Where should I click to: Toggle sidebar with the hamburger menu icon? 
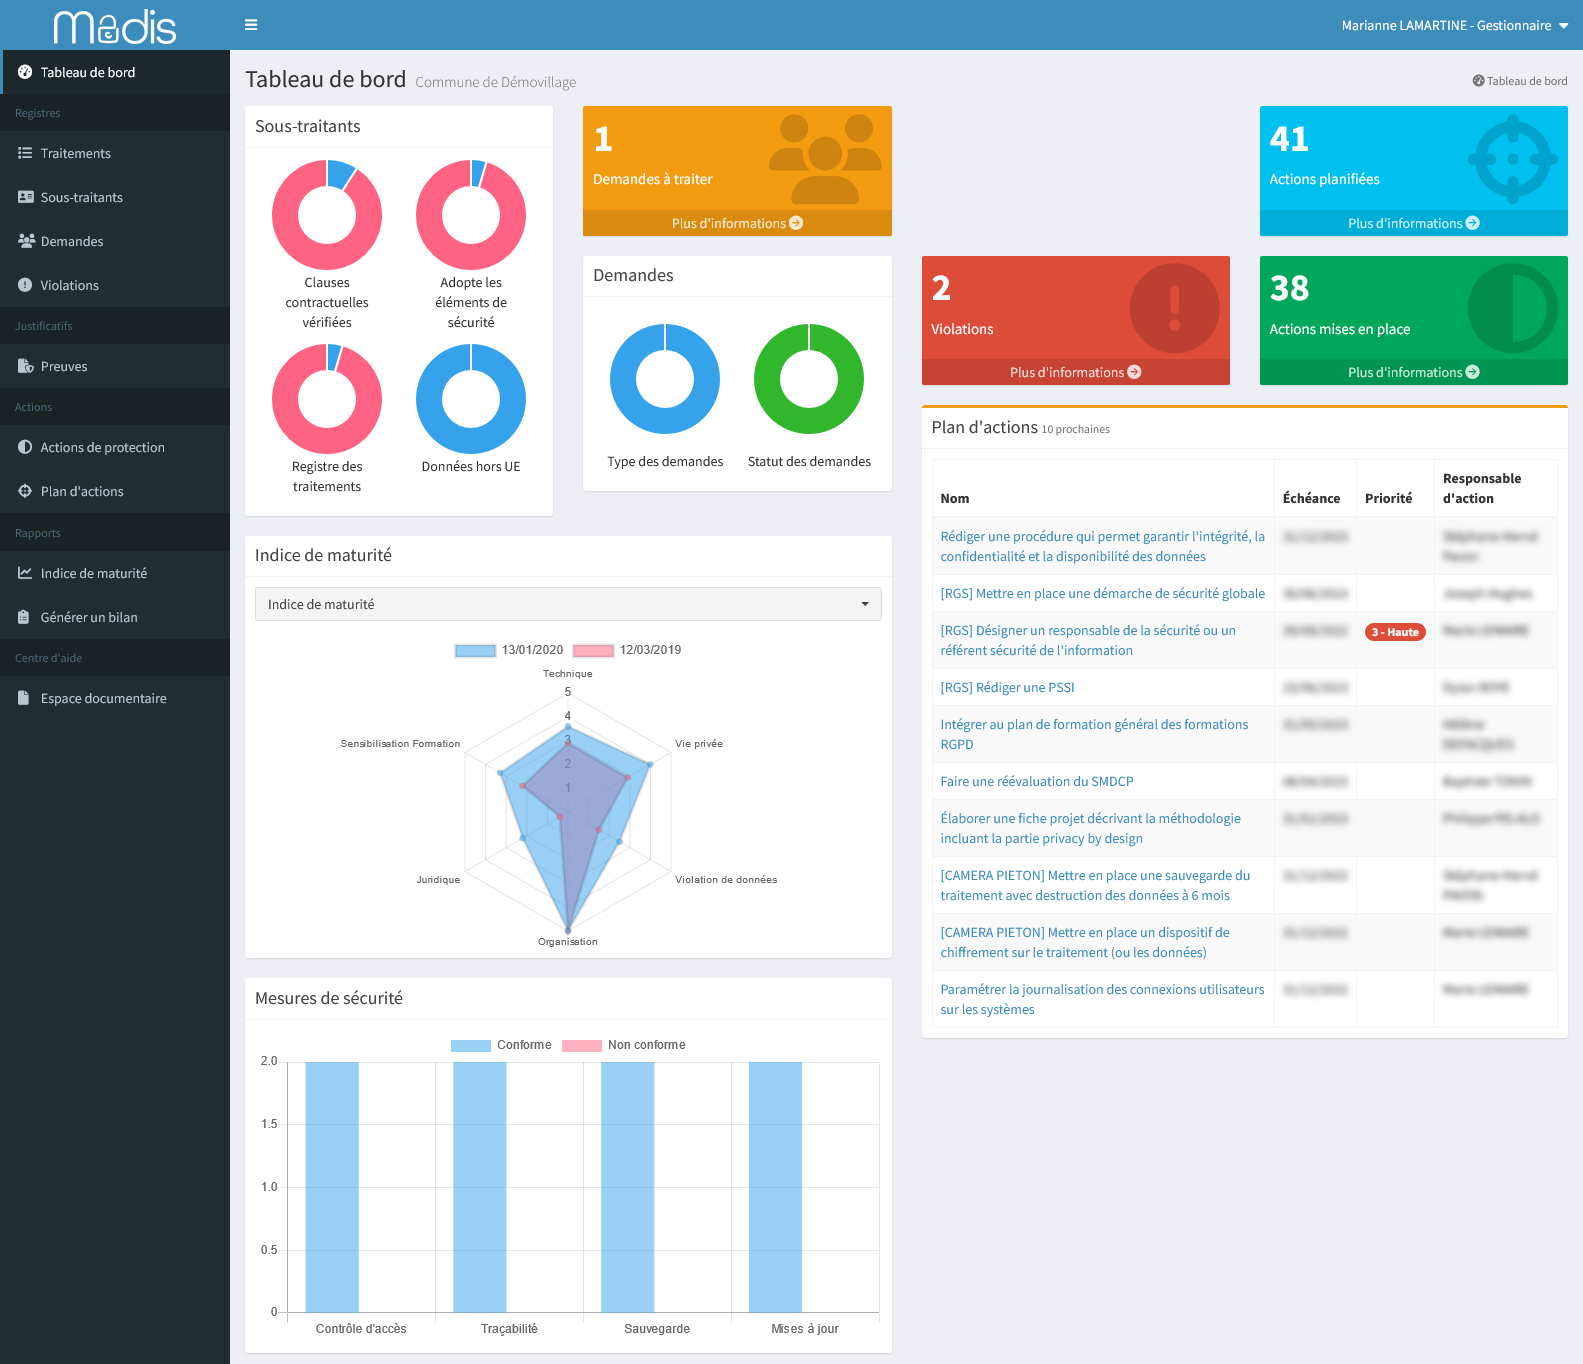point(251,25)
